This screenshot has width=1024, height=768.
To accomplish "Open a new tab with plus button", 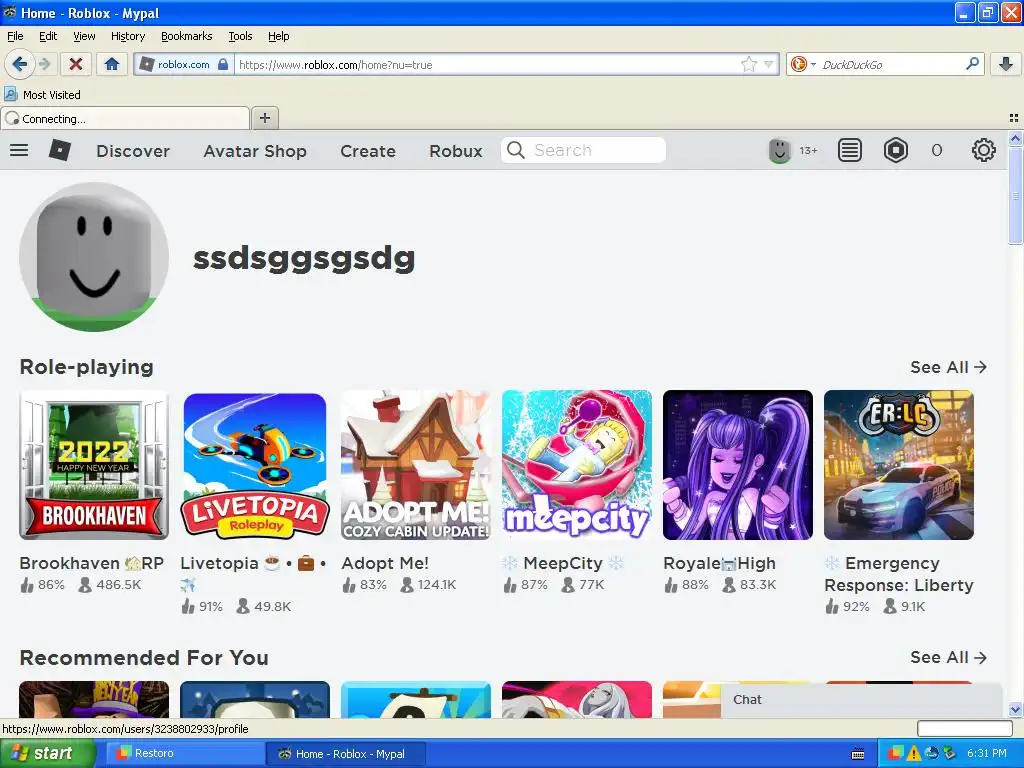I will coord(264,118).
